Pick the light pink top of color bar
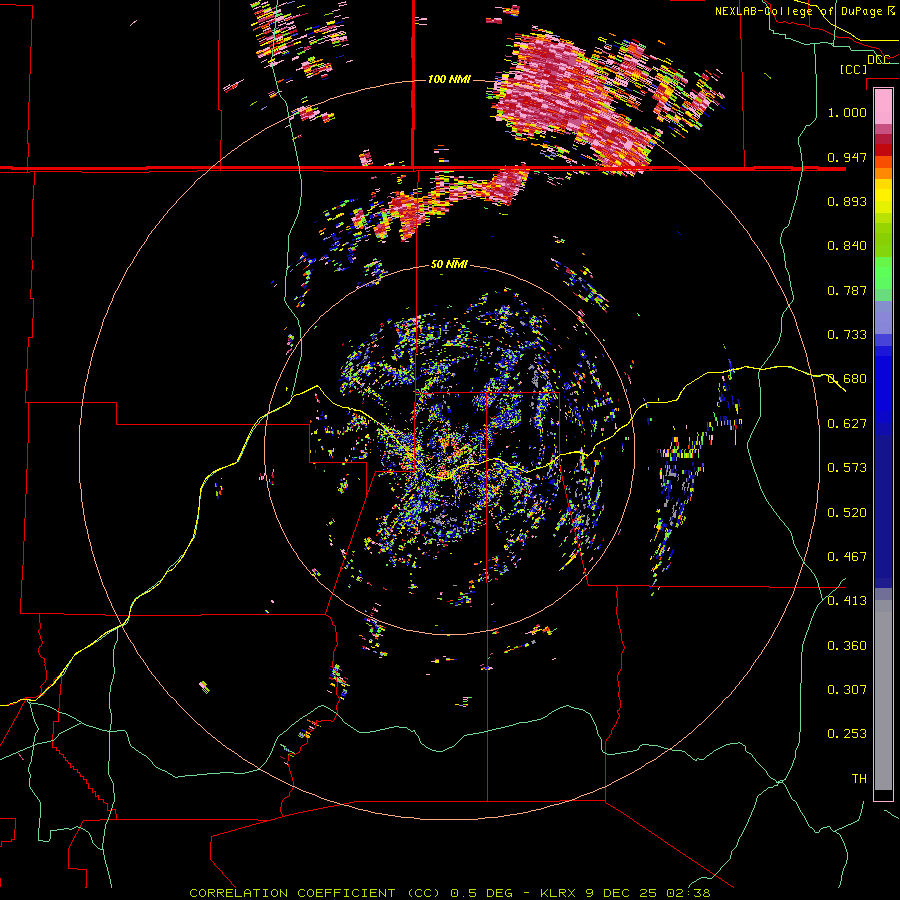Image resolution: width=900 pixels, height=900 pixels. point(883,106)
